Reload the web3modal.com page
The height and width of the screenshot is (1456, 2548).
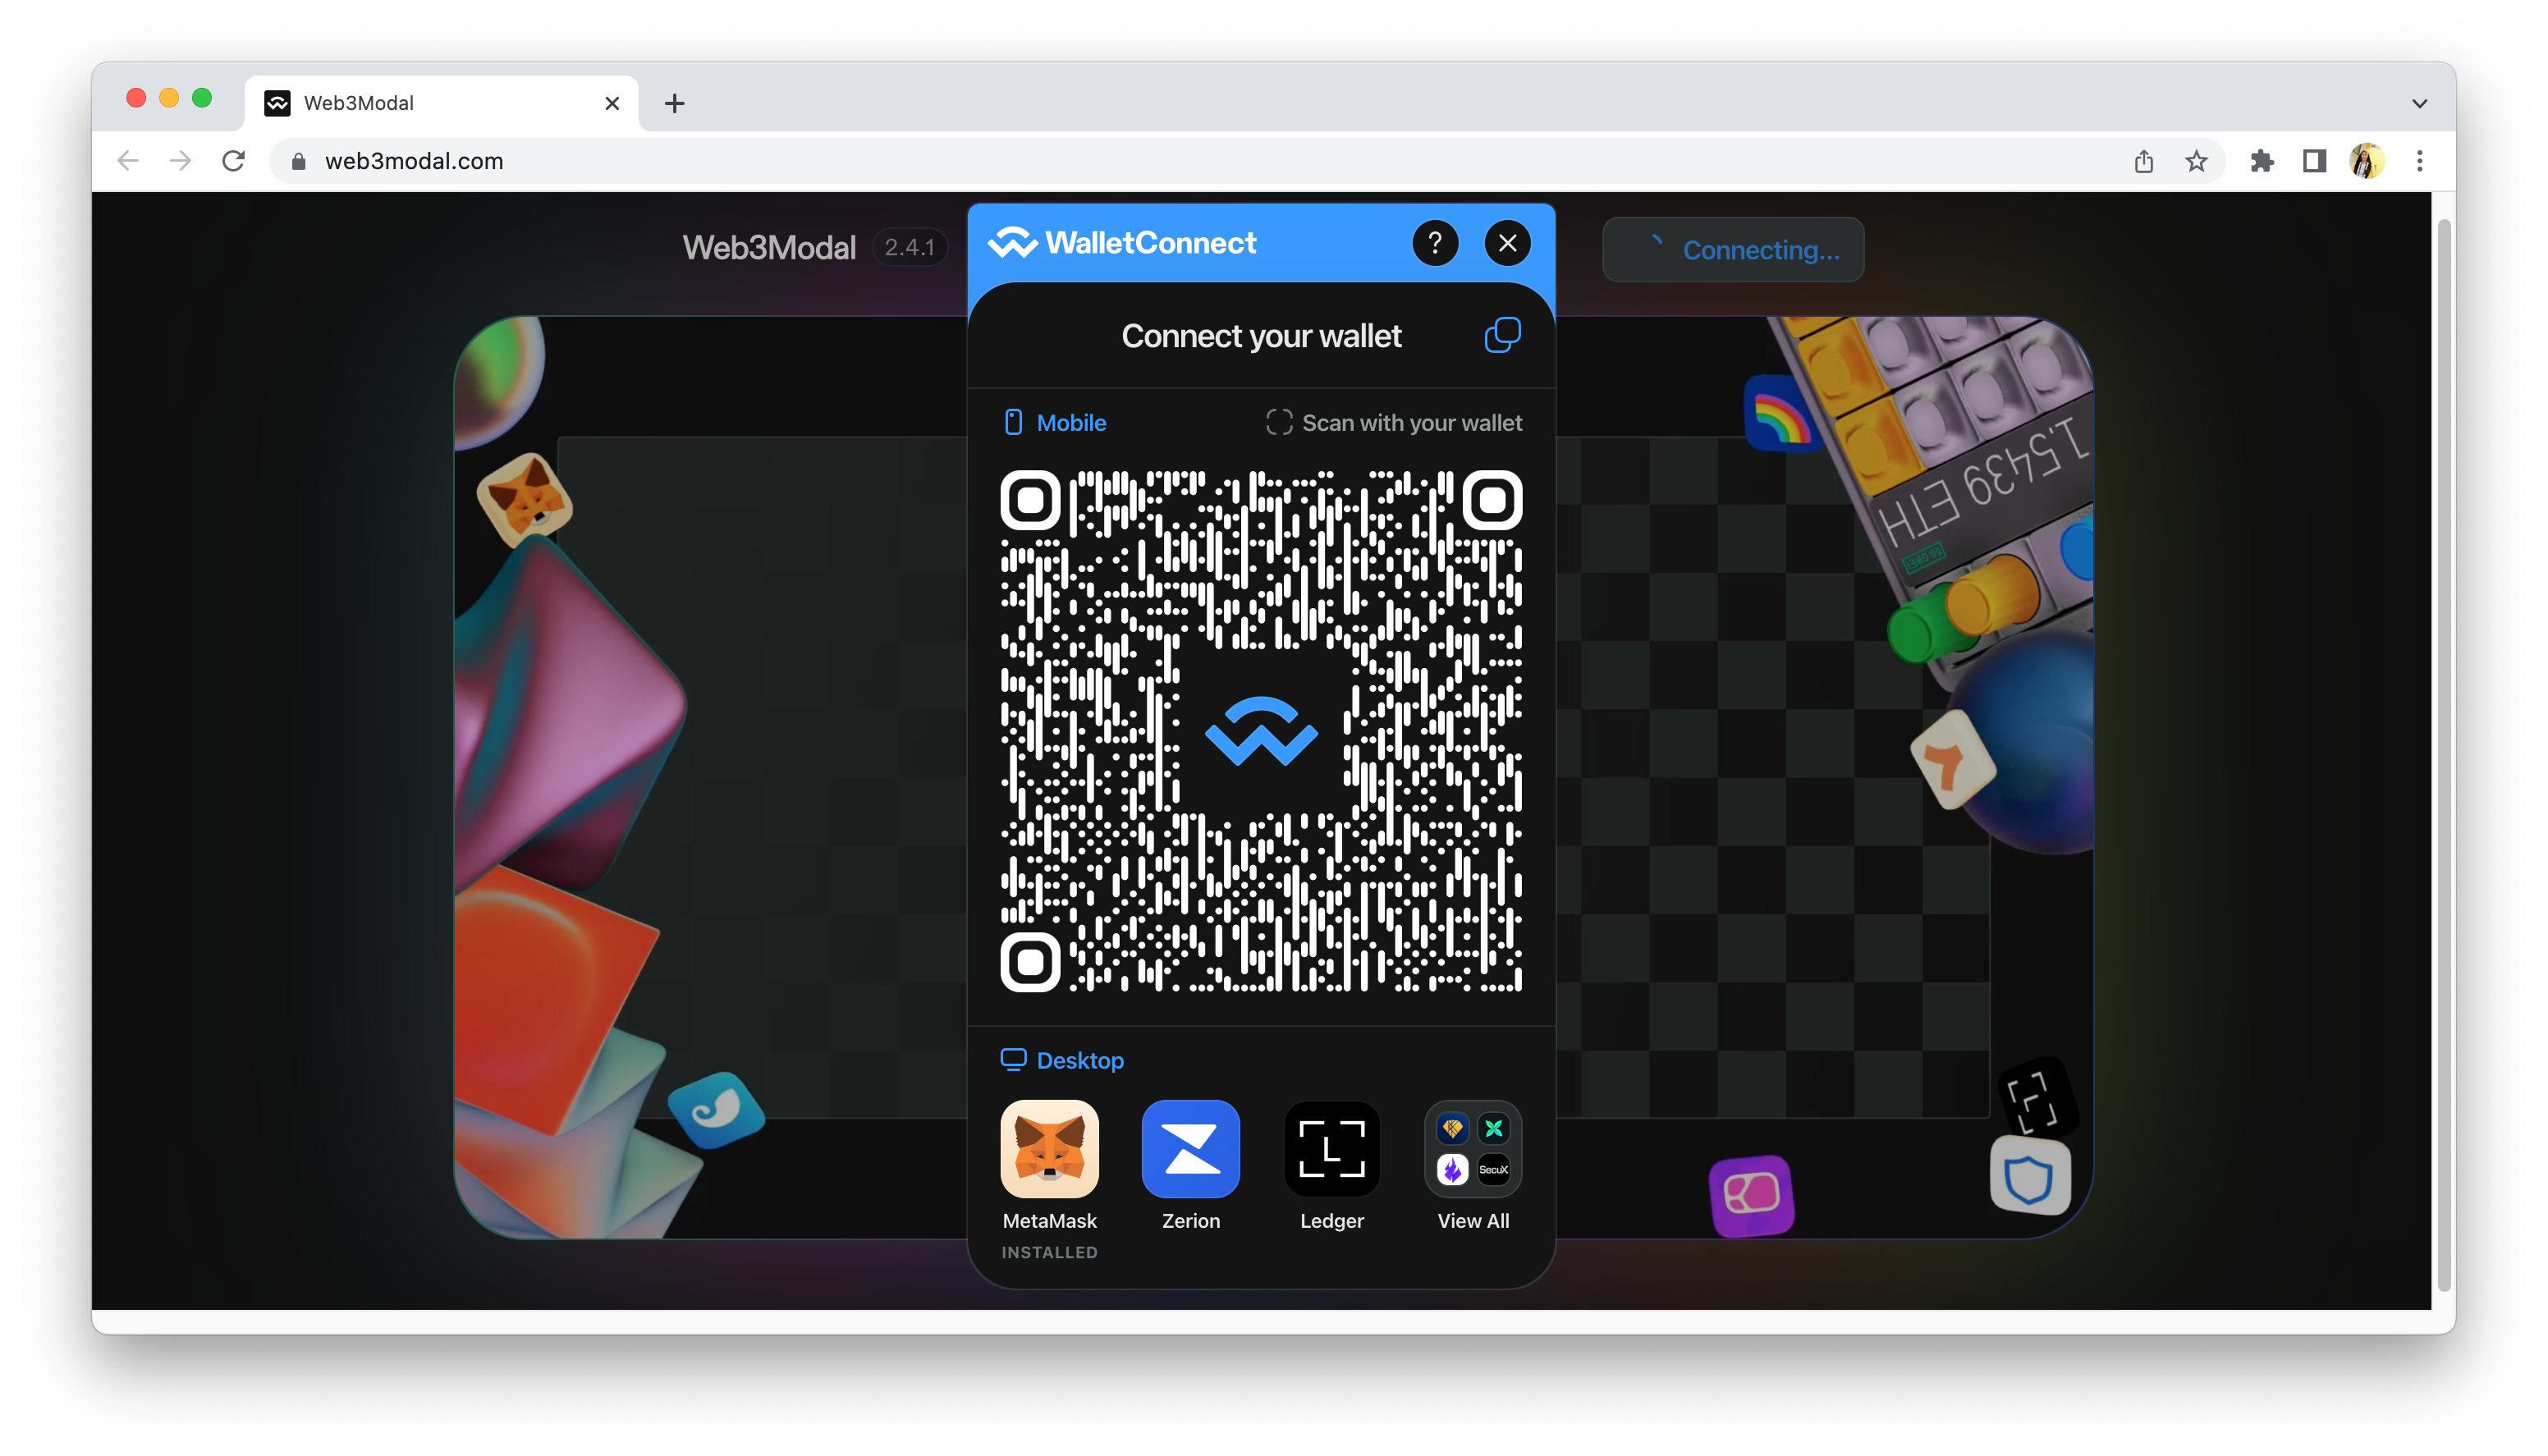click(x=233, y=161)
